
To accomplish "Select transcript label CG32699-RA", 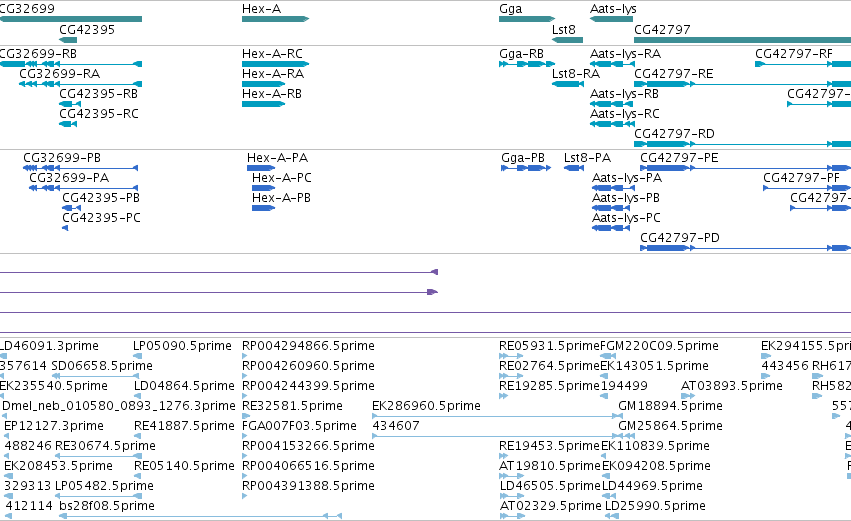I will pyautogui.click(x=60, y=74).
